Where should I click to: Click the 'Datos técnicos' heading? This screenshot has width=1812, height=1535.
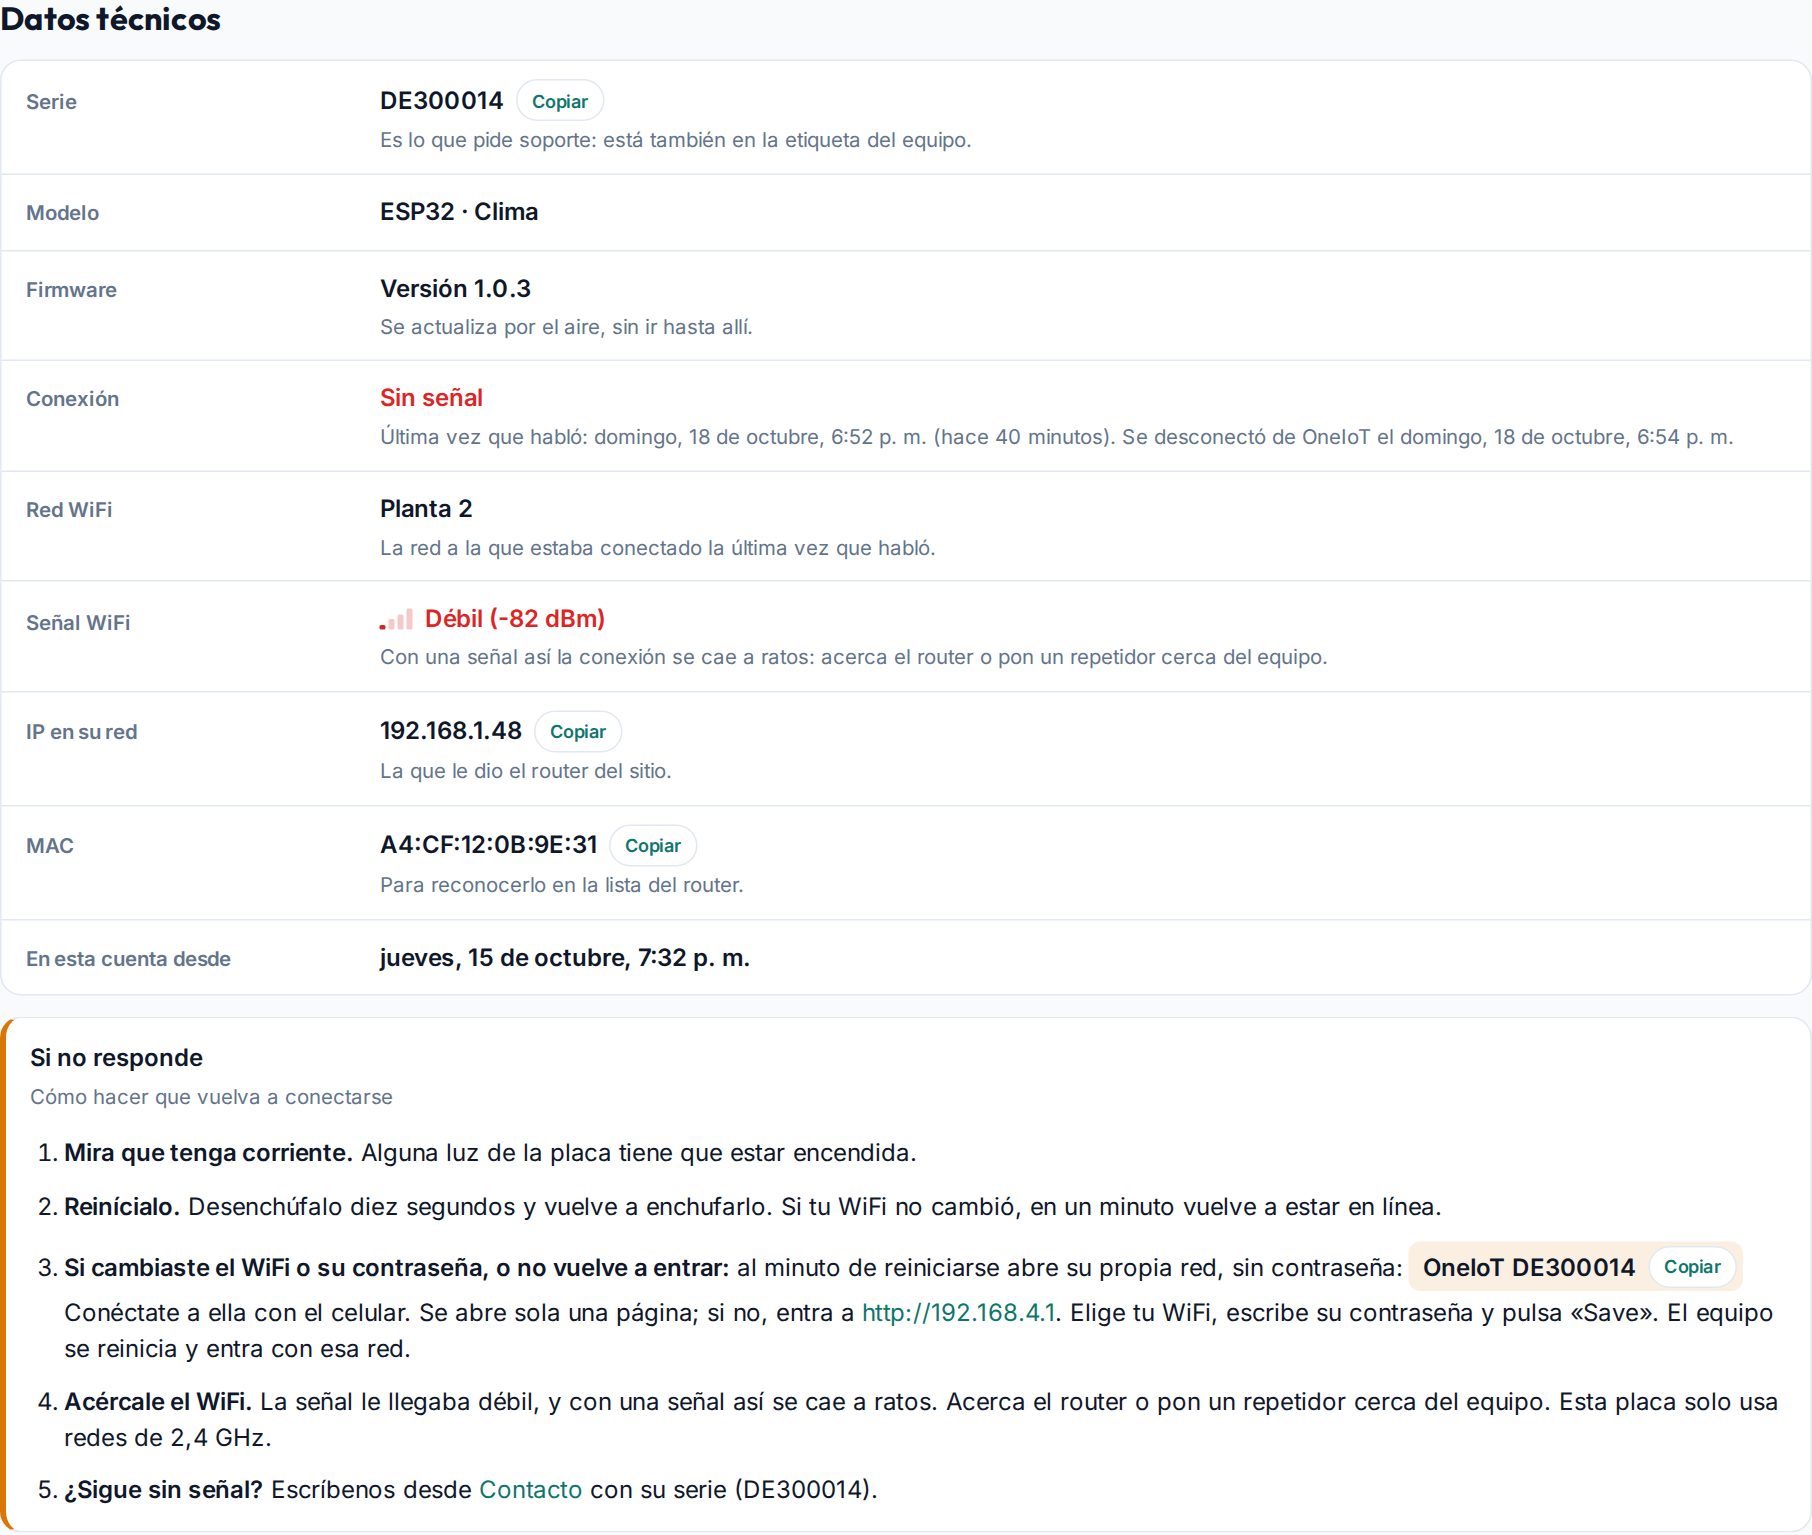(x=111, y=19)
